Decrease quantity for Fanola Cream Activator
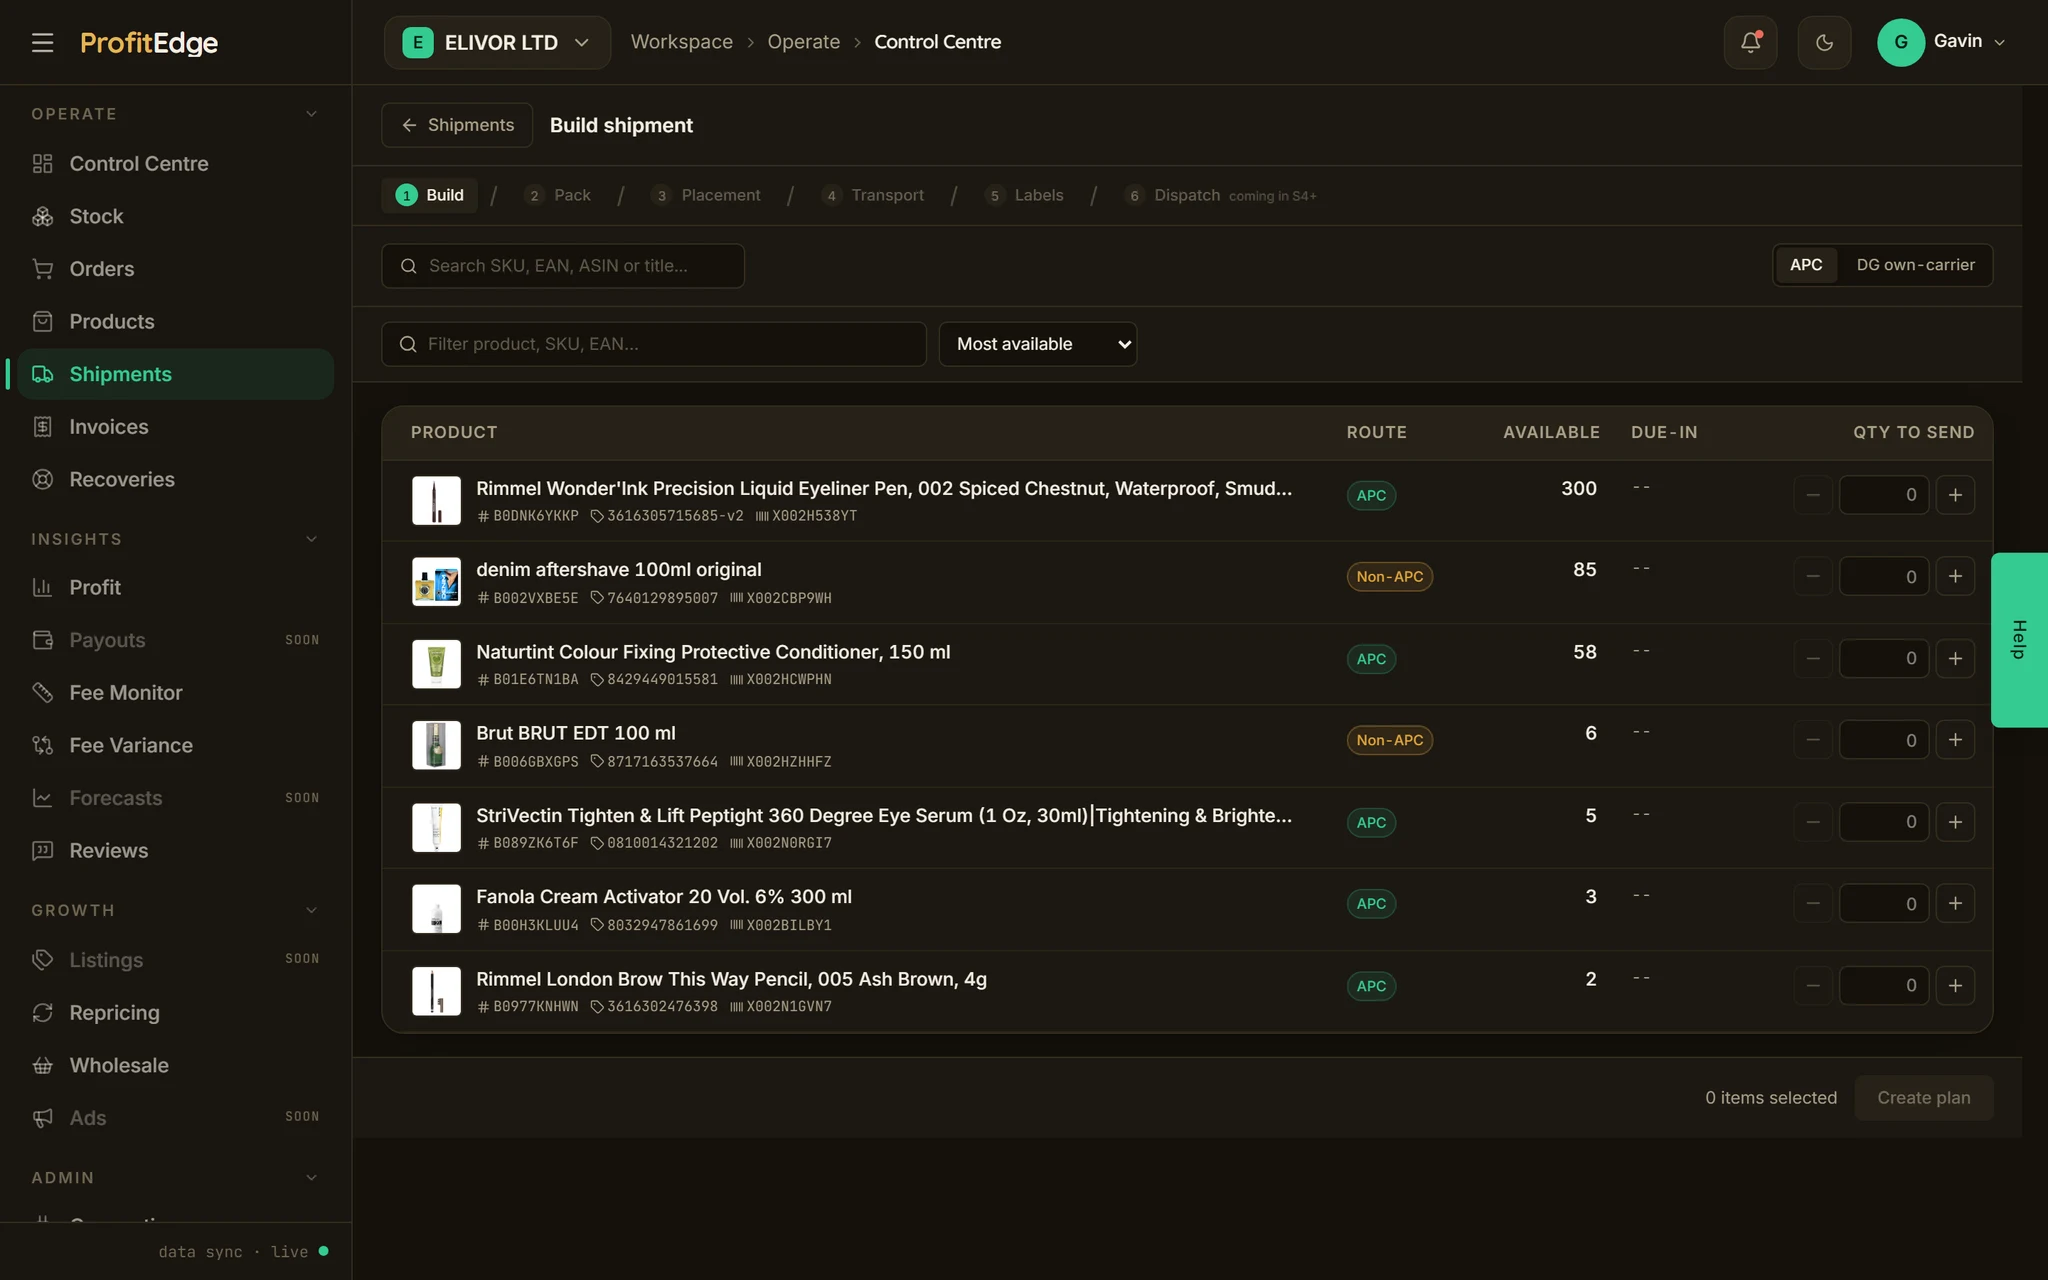The width and height of the screenshot is (2048, 1280). pos(1813,904)
